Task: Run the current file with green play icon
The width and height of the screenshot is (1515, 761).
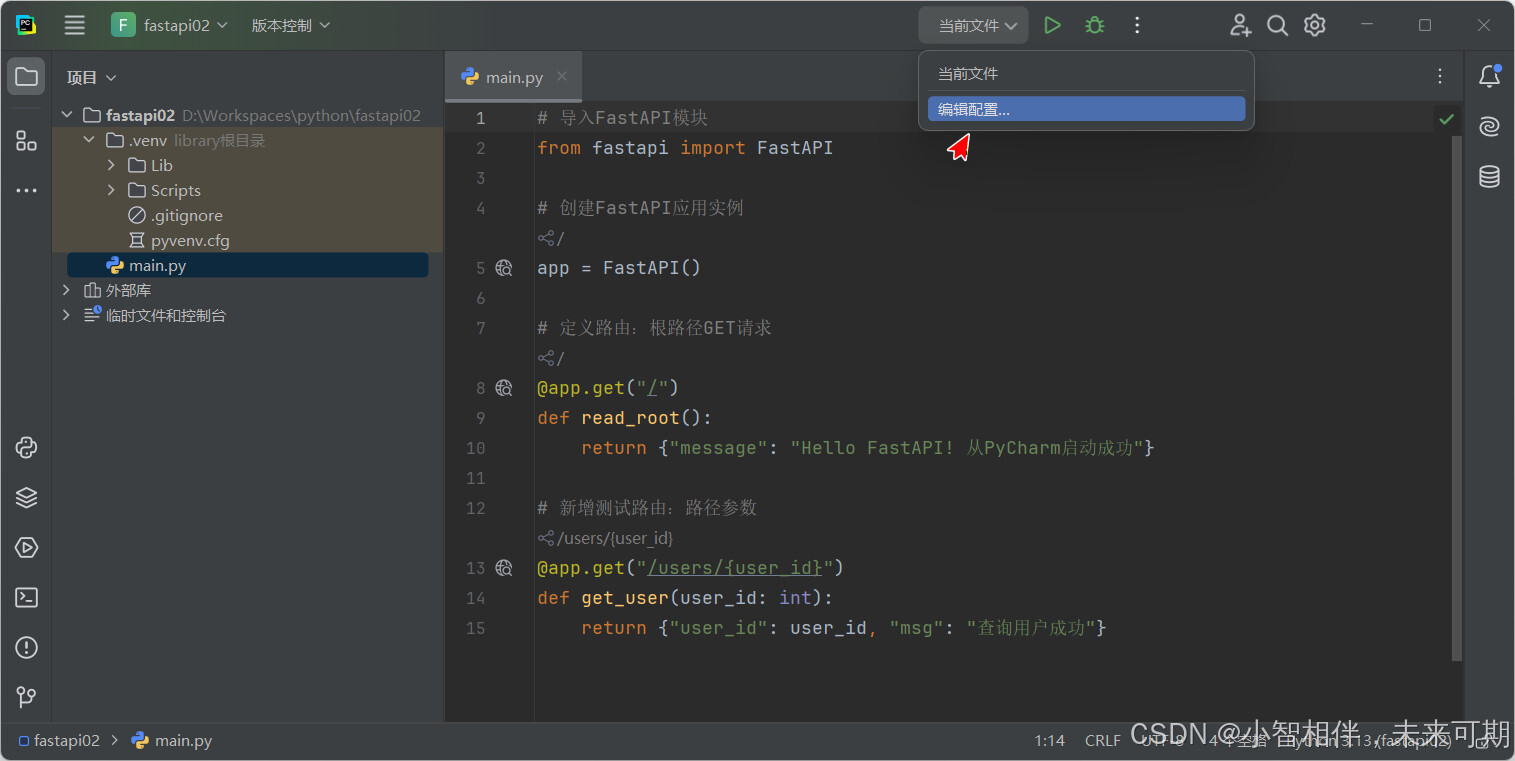Action: [x=1052, y=25]
